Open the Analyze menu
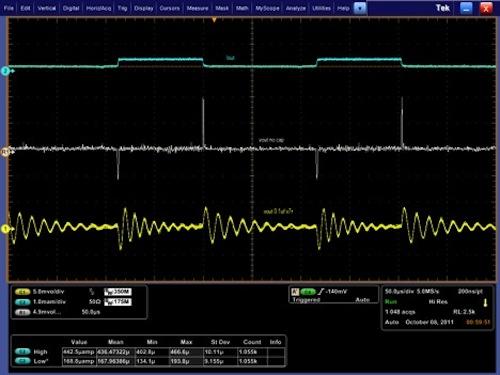The image size is (500, 375). (296, 8)
